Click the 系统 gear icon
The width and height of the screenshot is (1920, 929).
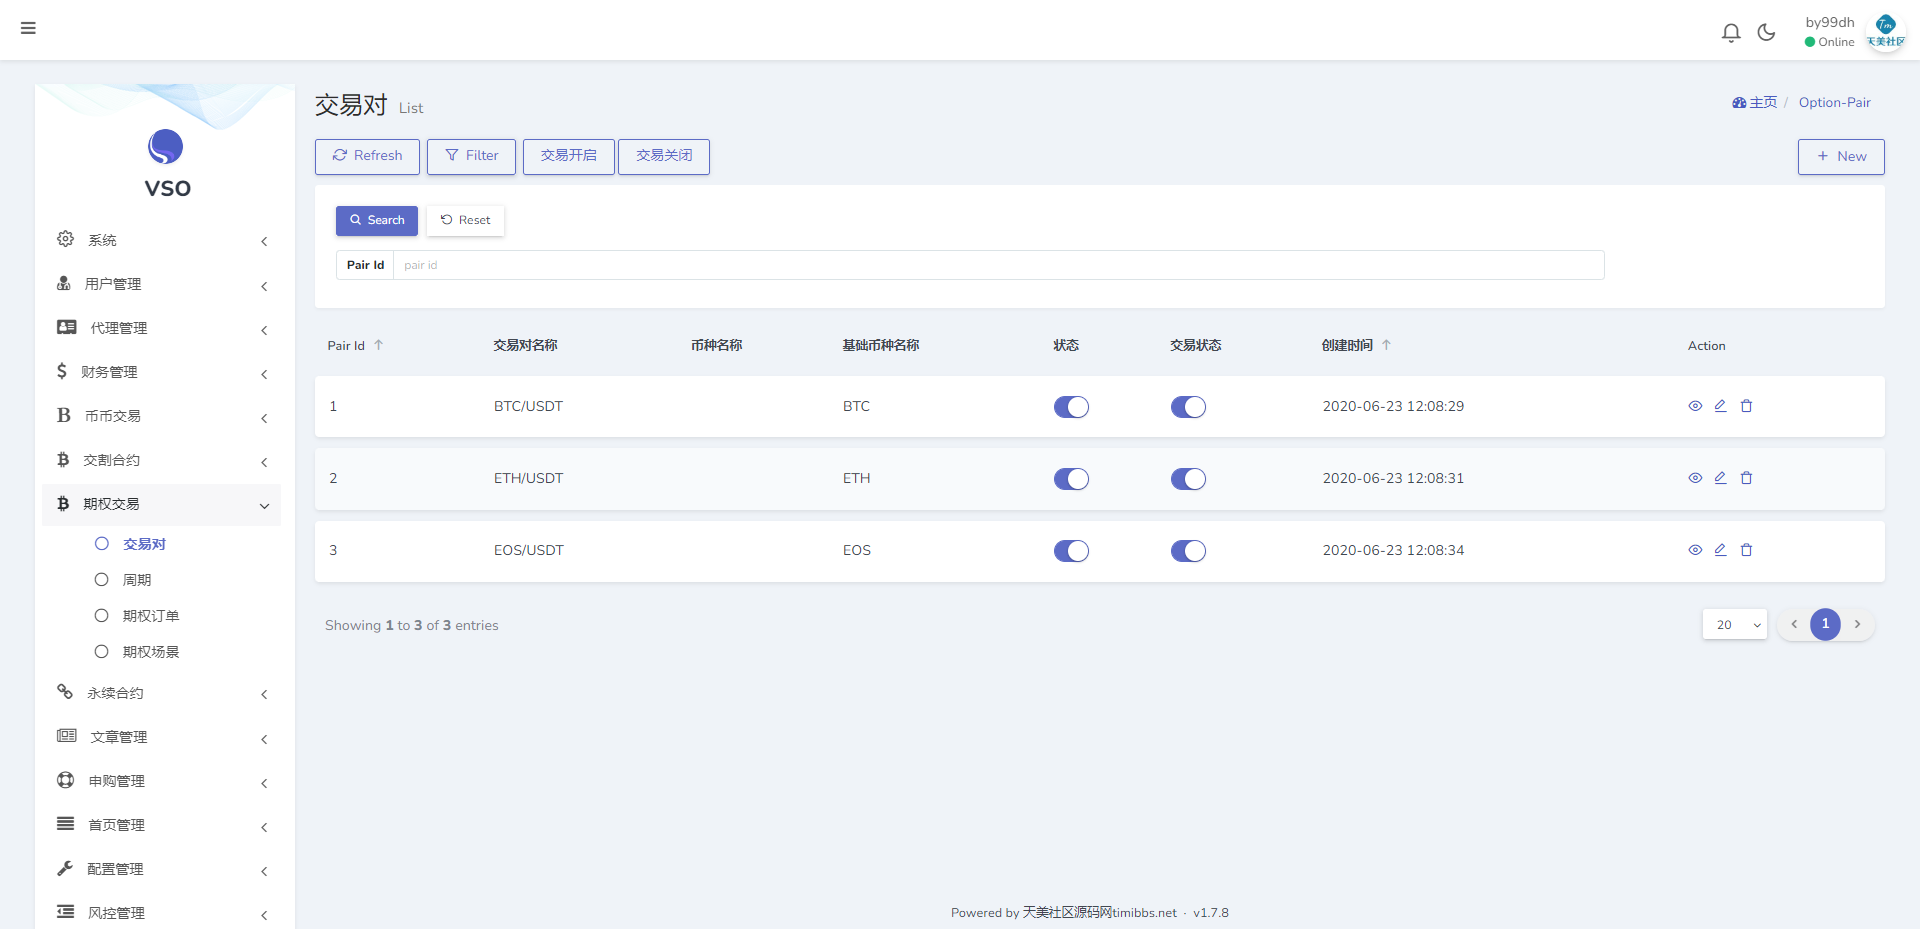click(x=65, y=239)
